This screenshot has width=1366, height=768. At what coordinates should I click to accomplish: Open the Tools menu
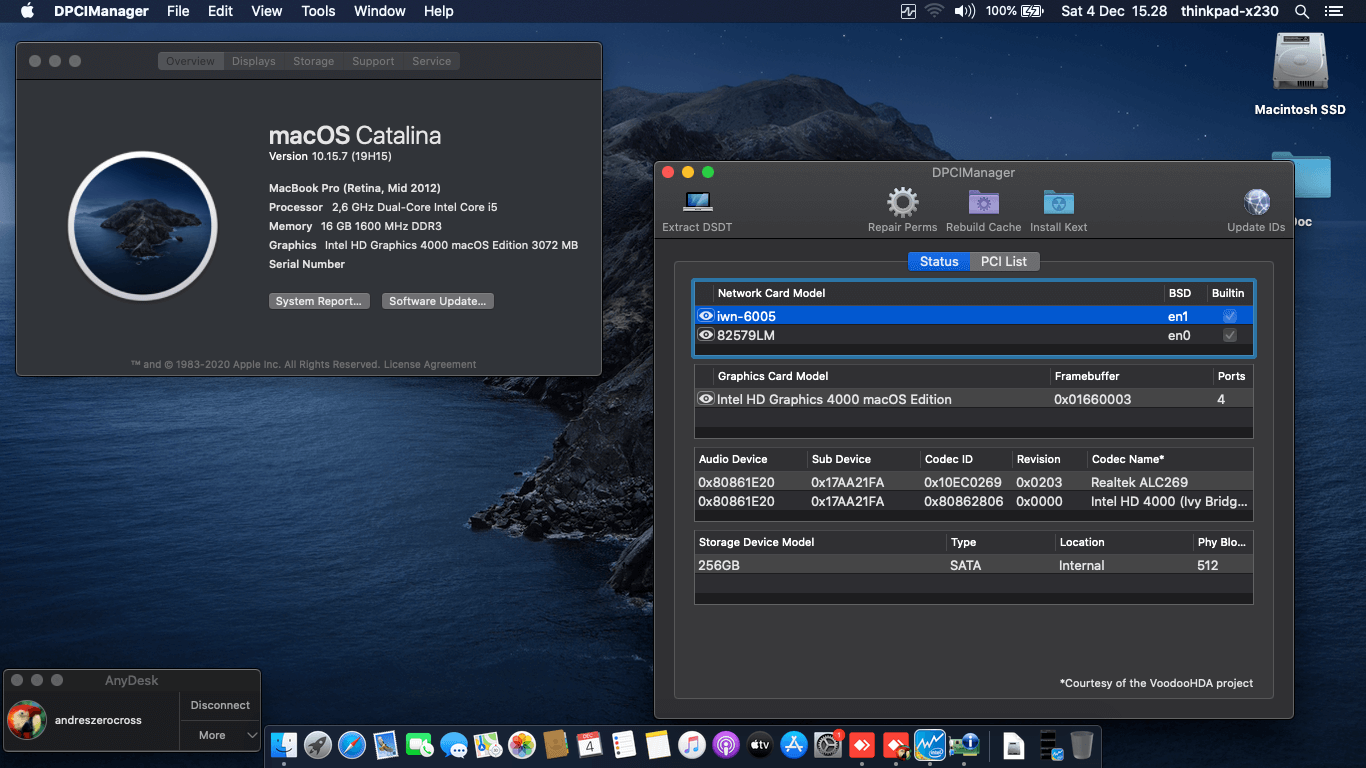(x=318, y=11)
